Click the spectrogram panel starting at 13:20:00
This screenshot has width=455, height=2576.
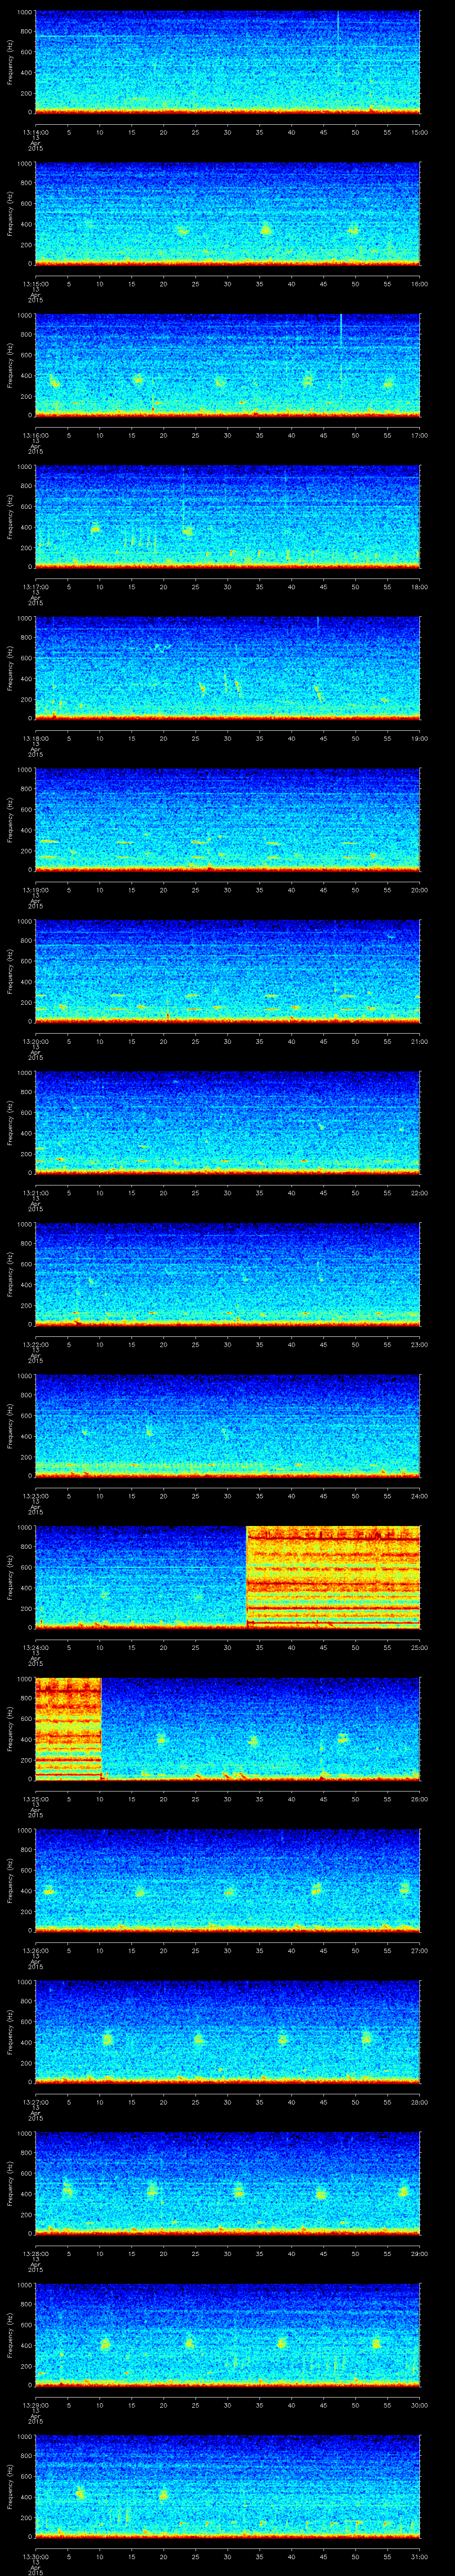tap(228, 971)
